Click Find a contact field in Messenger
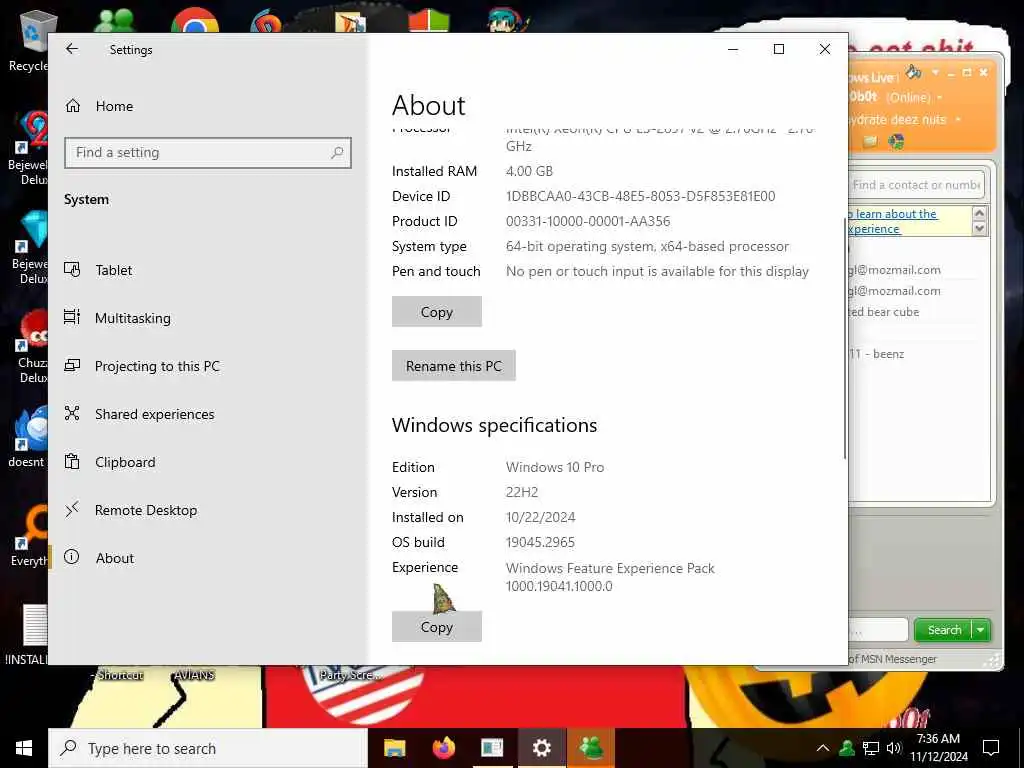The width and height of the screenshot is (1024, 768). pyautogui.click(x=916, y=185)
